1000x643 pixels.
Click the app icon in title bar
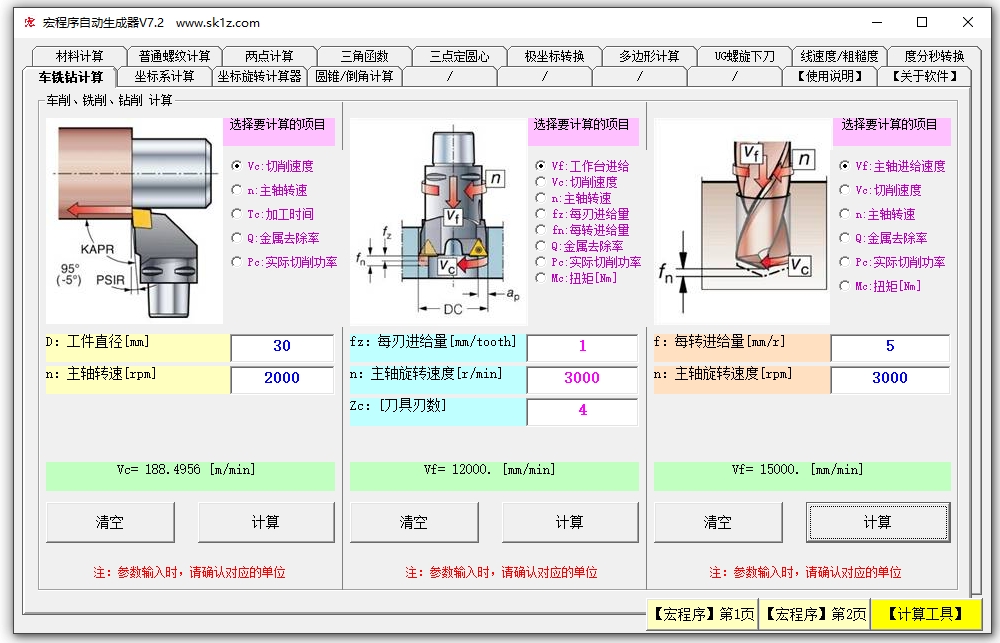click(29, 22)
